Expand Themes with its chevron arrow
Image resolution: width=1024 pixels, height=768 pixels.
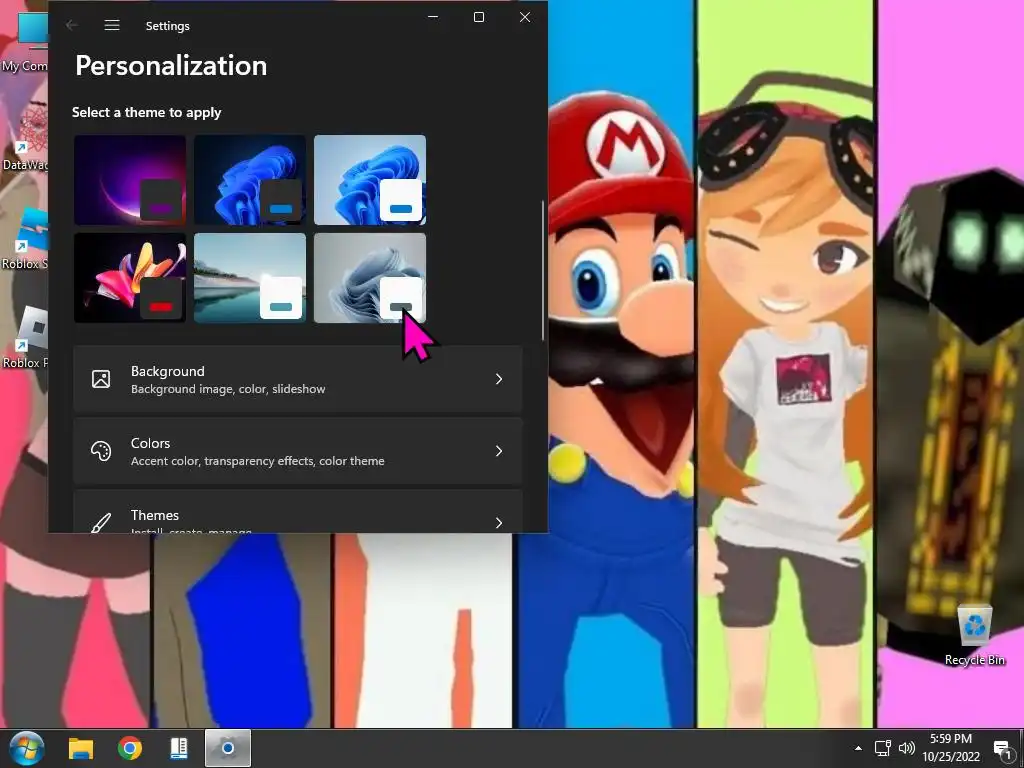[499, 522]
